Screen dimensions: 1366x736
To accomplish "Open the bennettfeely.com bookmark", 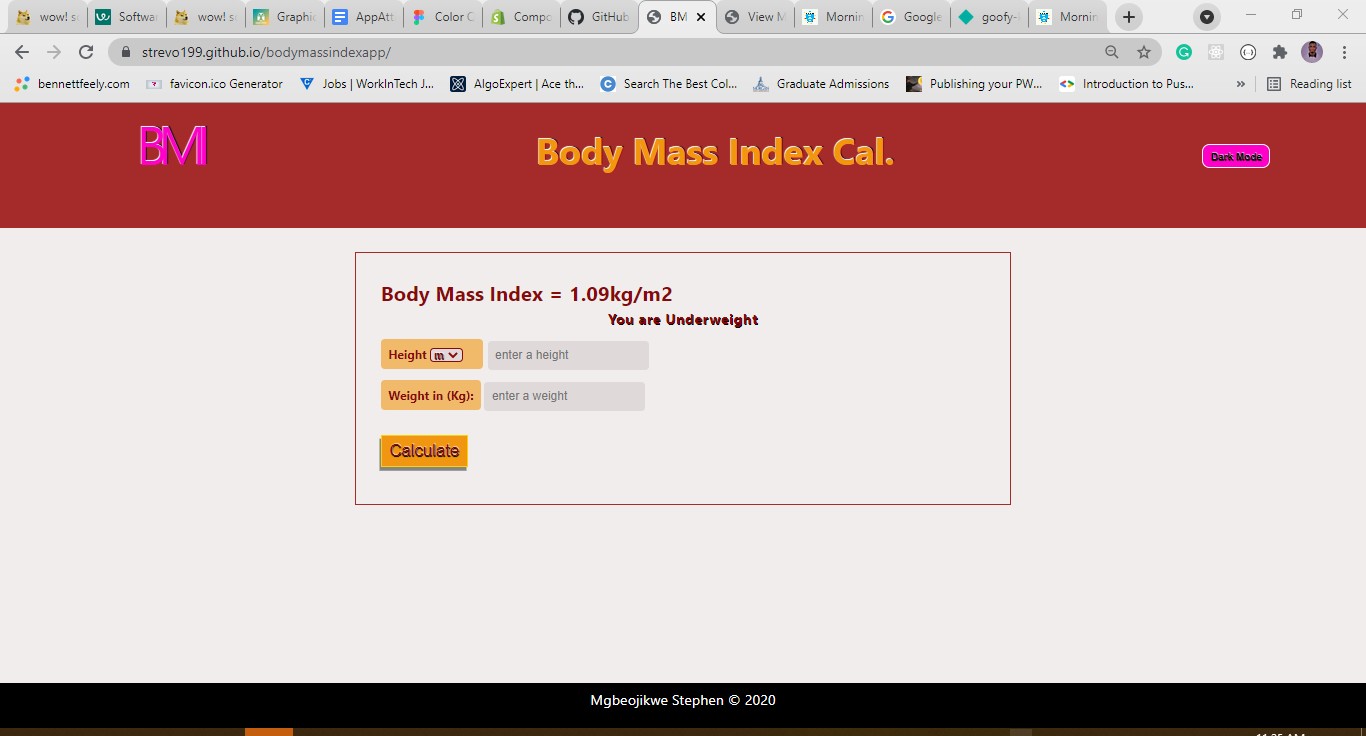I will pos(72,84).
